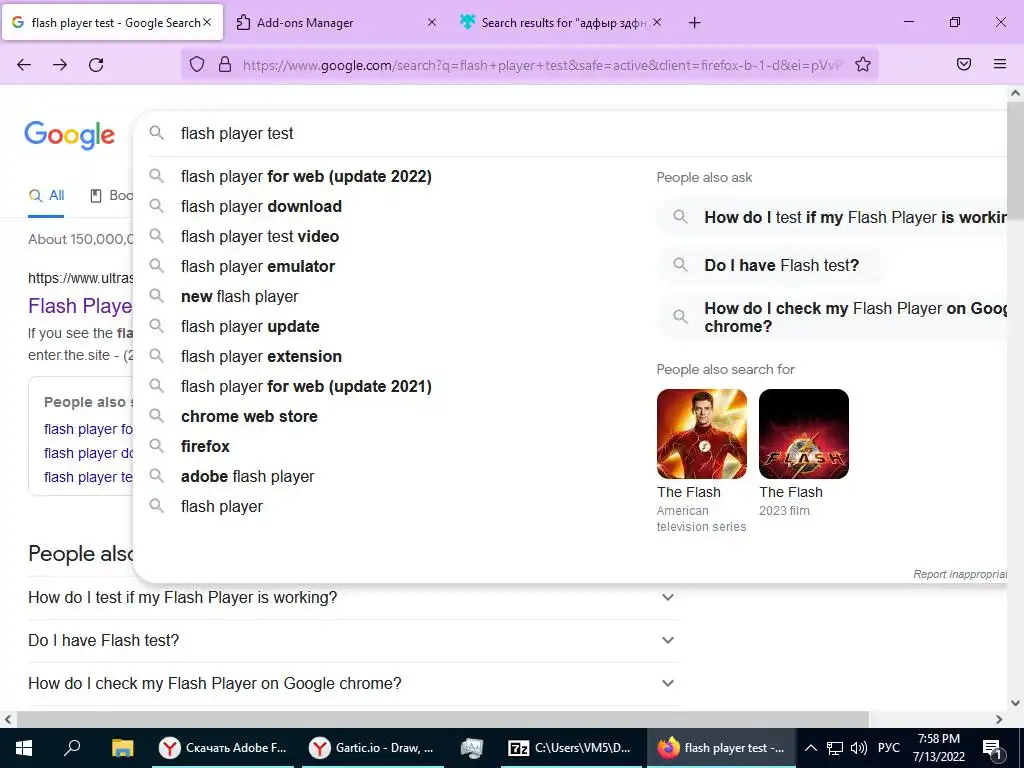Go back using the browser back arrow
The width and height of the screenshot is (1024, 768).
24,64
